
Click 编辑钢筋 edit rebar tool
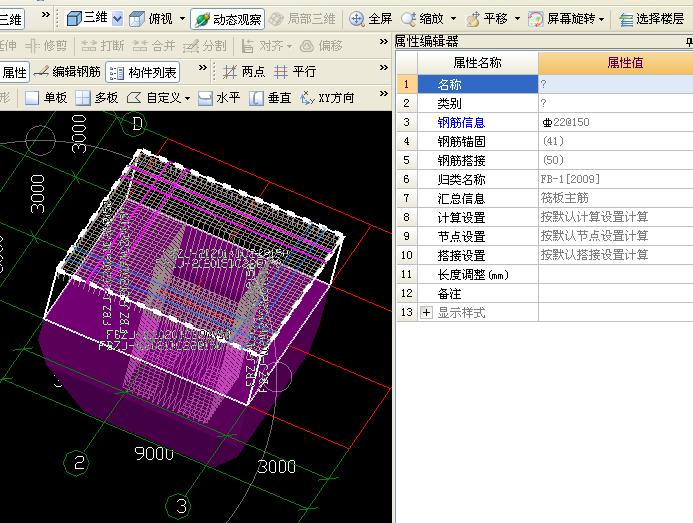point(67,72)
